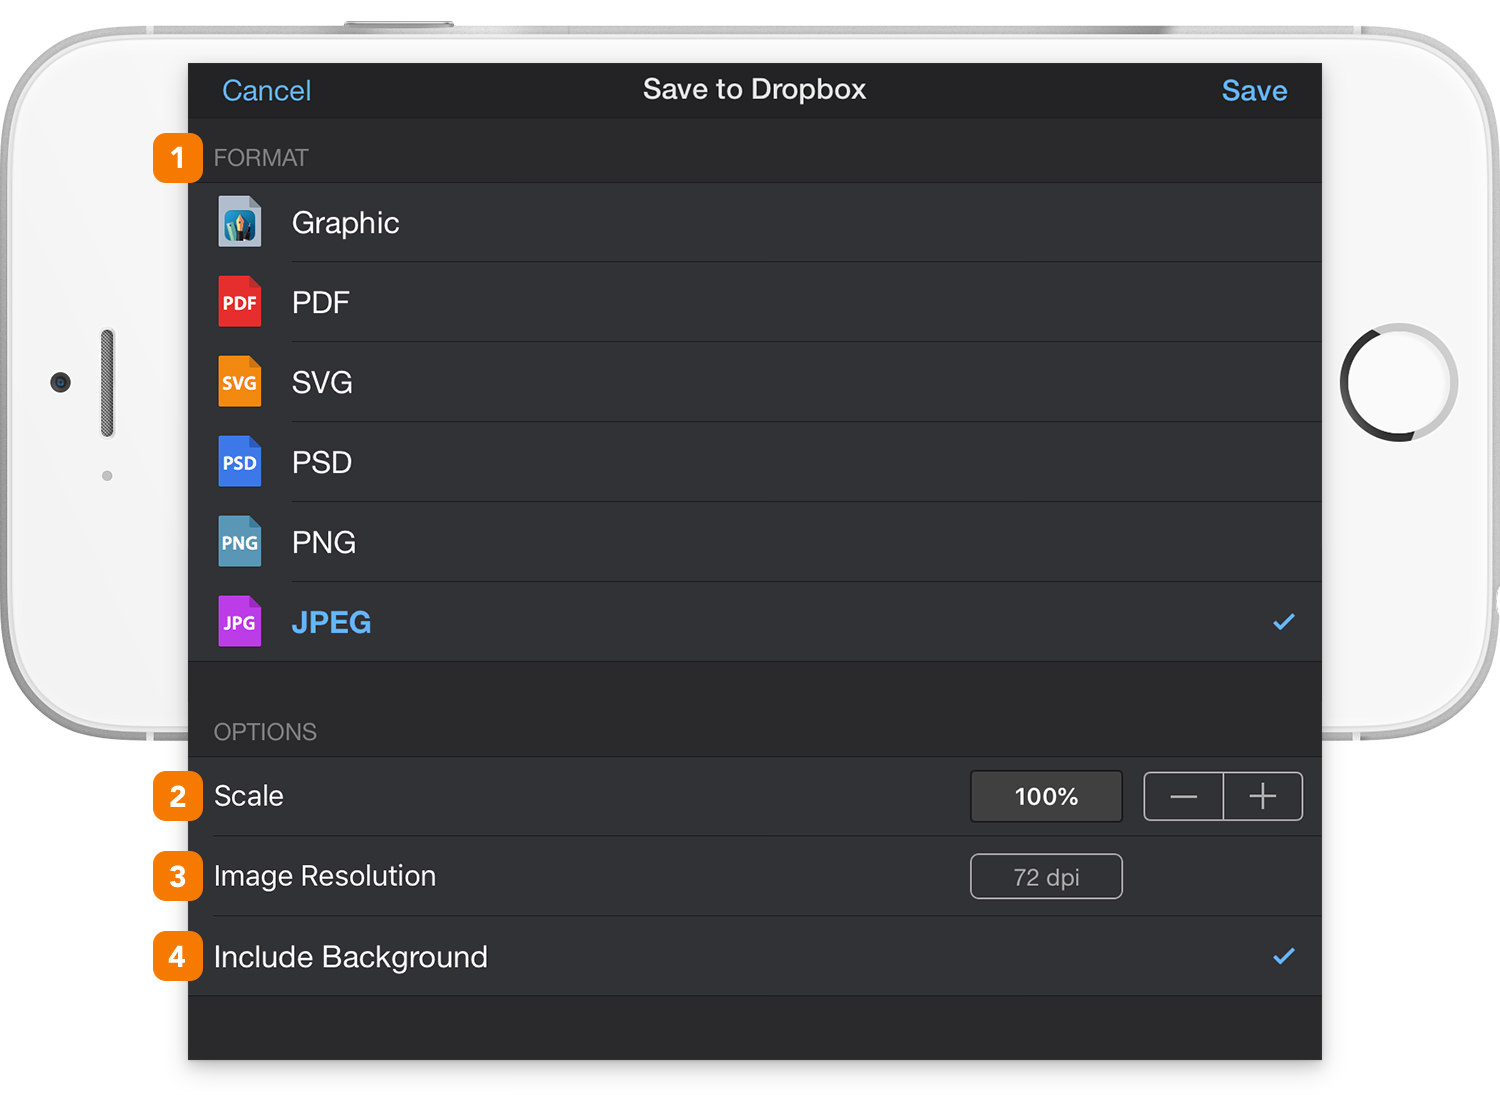Screen dimensions: 1500x1095
Task: Click the orange number 1 callout badge
Action: coord(178,158)
